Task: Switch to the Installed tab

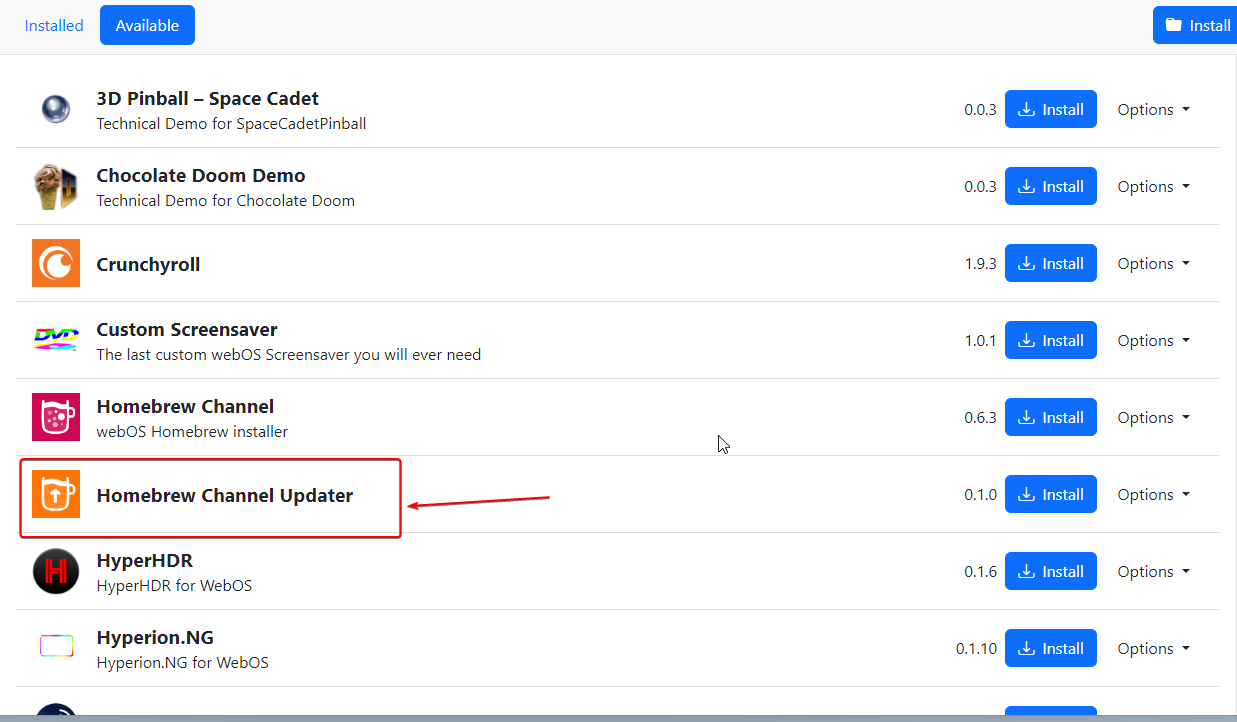Action: [x=54, y=26]
